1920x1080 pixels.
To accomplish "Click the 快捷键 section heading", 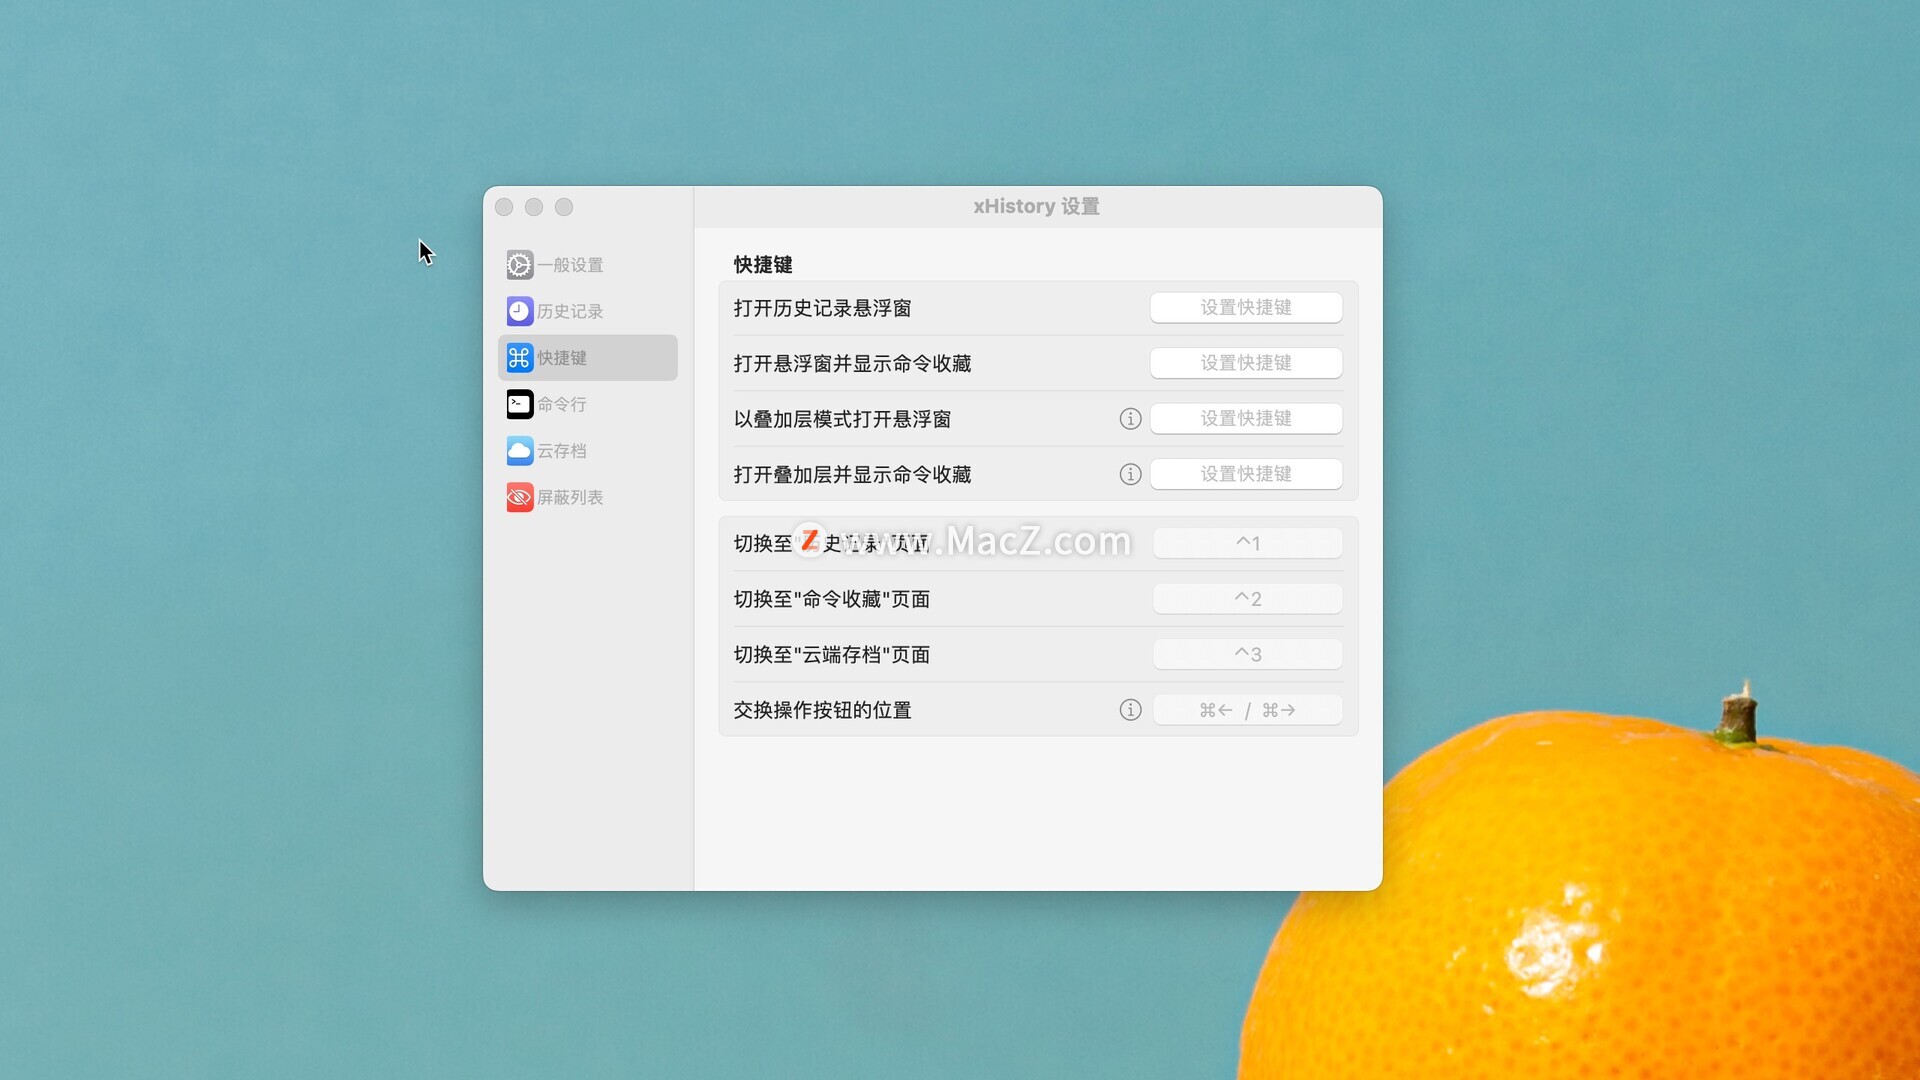I will coord(763,265).
